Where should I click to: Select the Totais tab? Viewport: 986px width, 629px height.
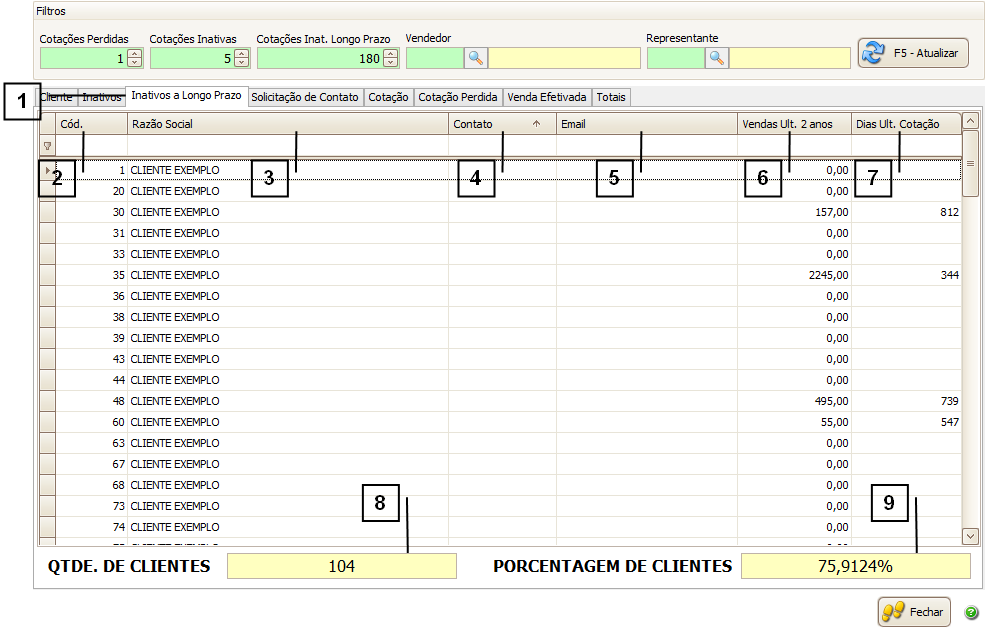611,97
